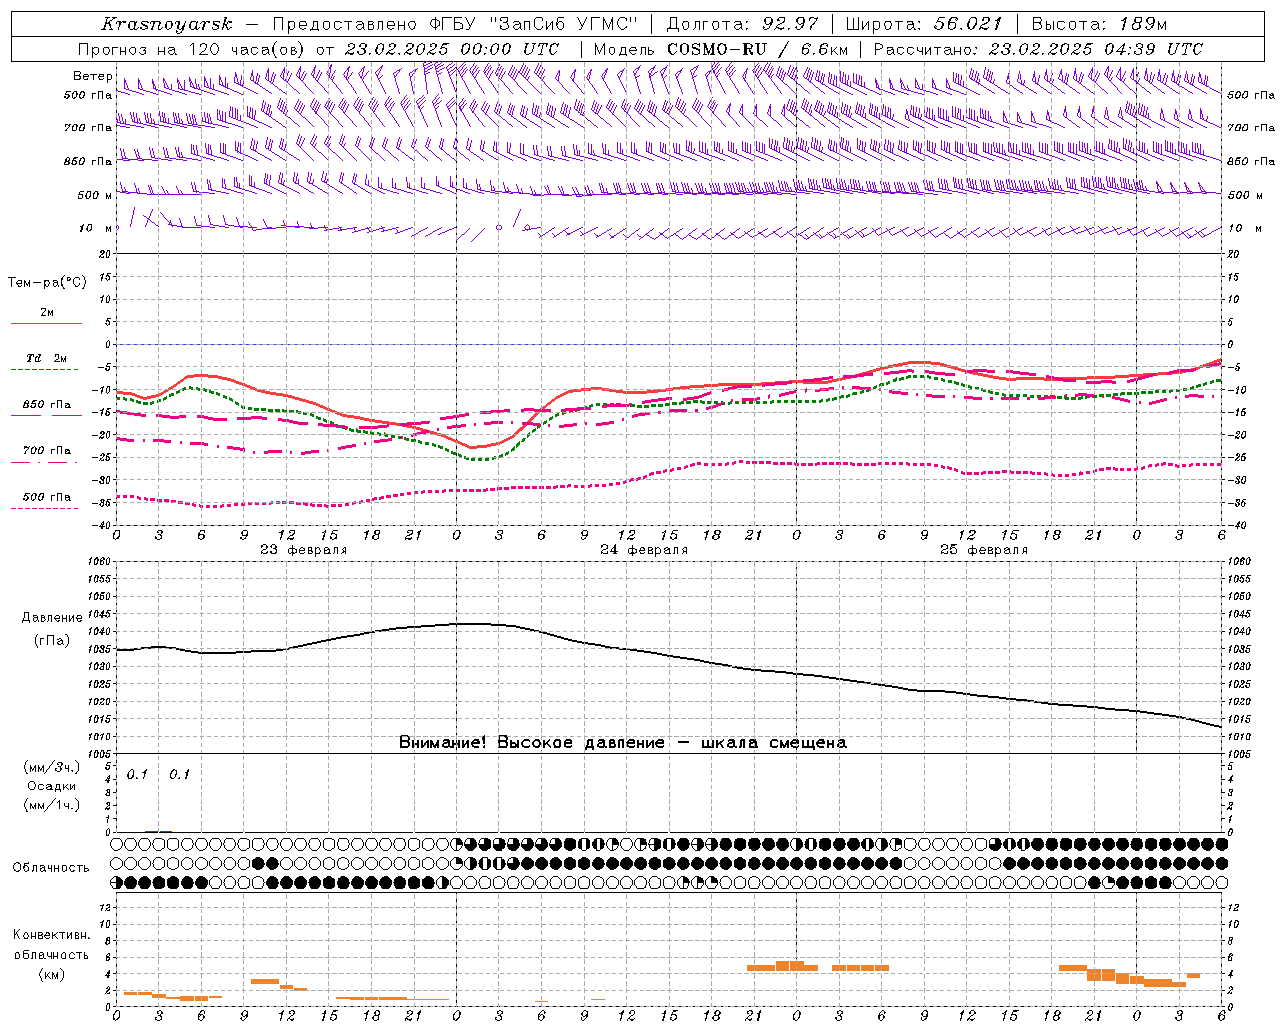
Task: Click the Ветер wind section label
Action: point(93,76)
